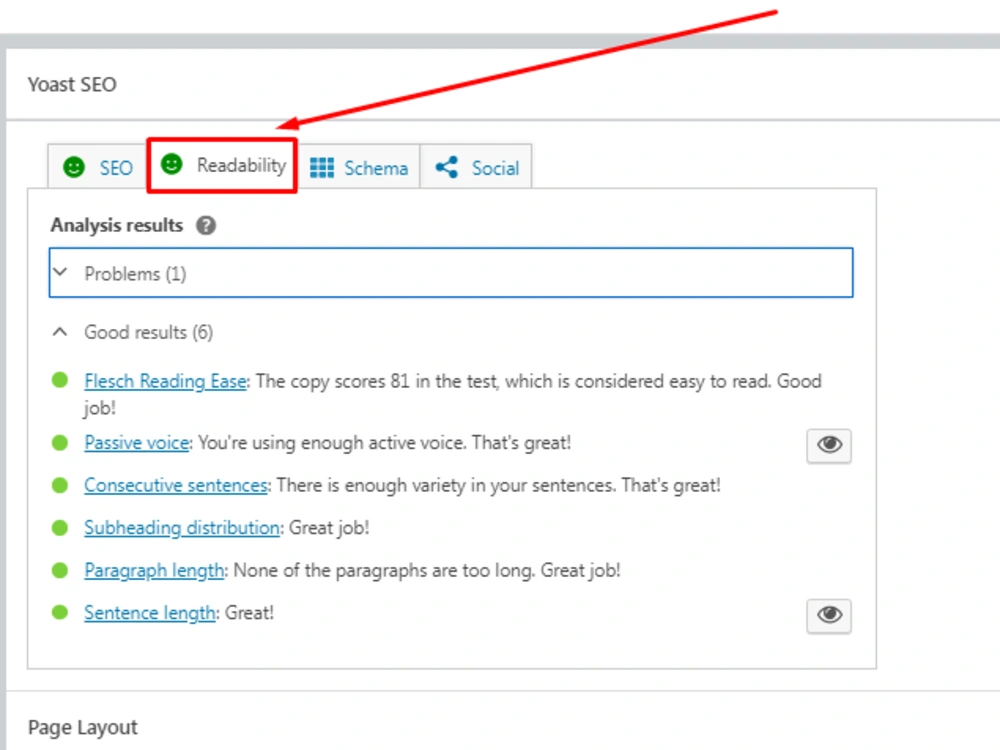Image resolution: width=1000 pixels, height=750 pixels.
Task: Click the Social share icon
Action: tap(446, 167)
